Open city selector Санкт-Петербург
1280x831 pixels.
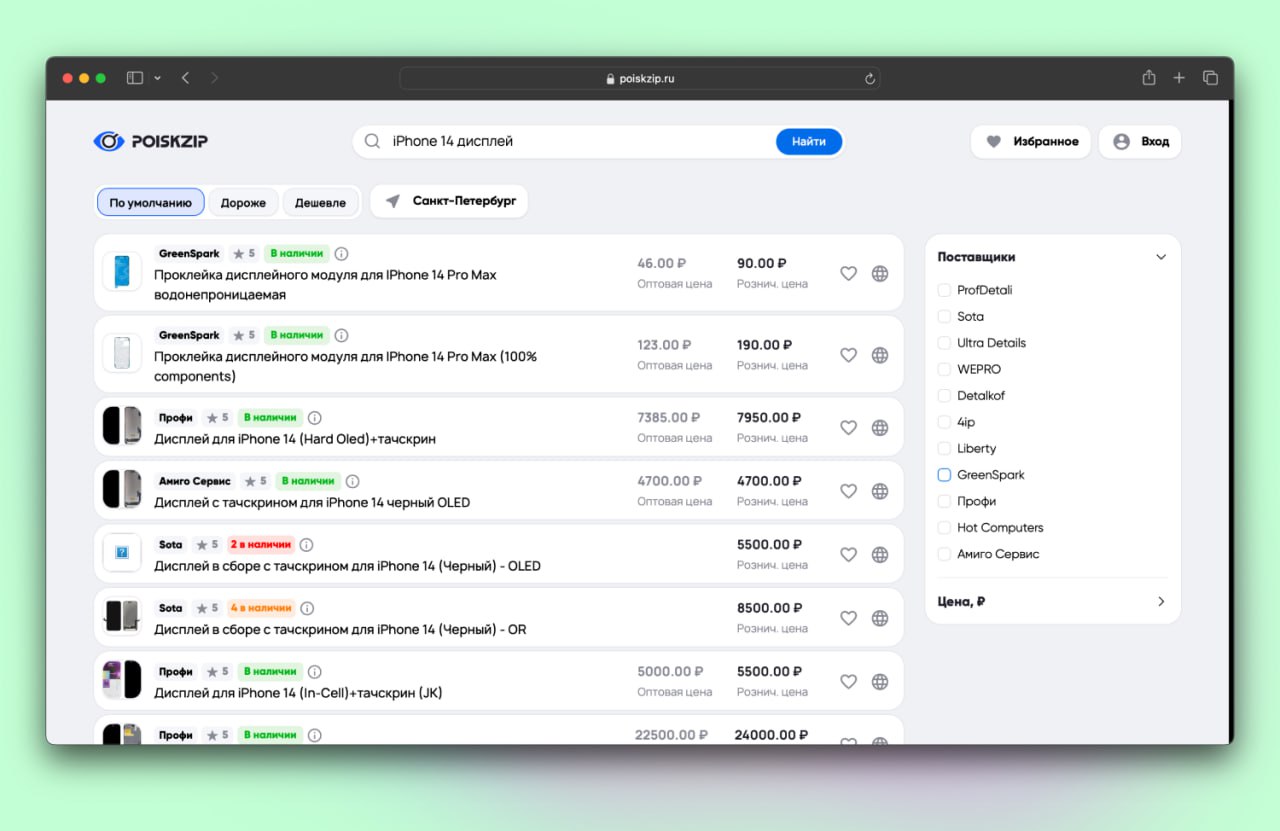[449, 201]
